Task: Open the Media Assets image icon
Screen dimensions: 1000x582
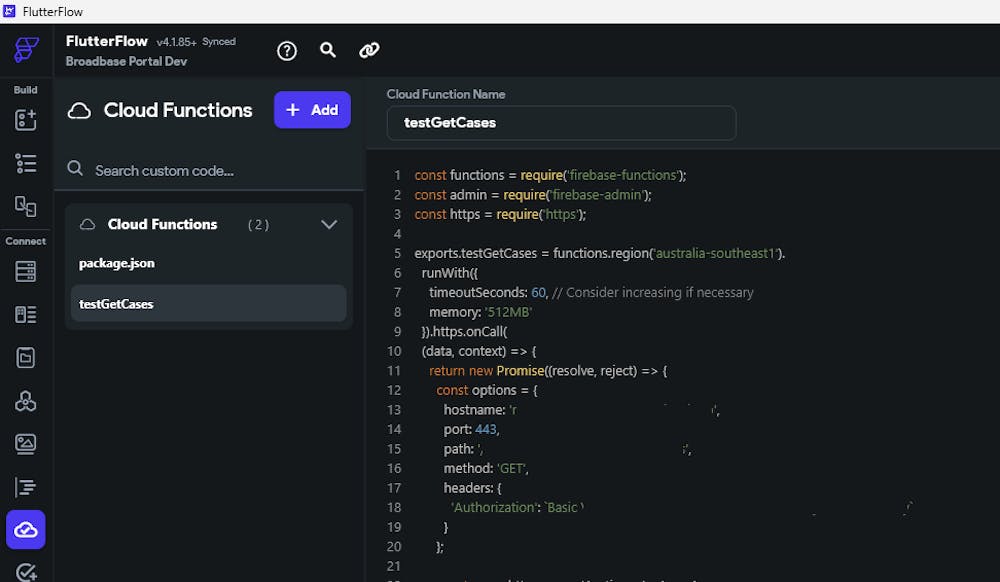Action: tap(26, 444)
